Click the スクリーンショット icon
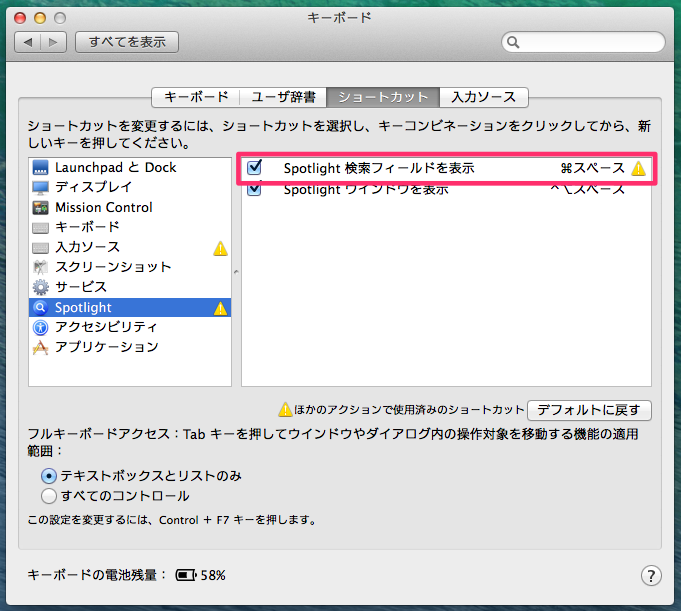The height and width of the screenshot is (611, 681). 40,267
